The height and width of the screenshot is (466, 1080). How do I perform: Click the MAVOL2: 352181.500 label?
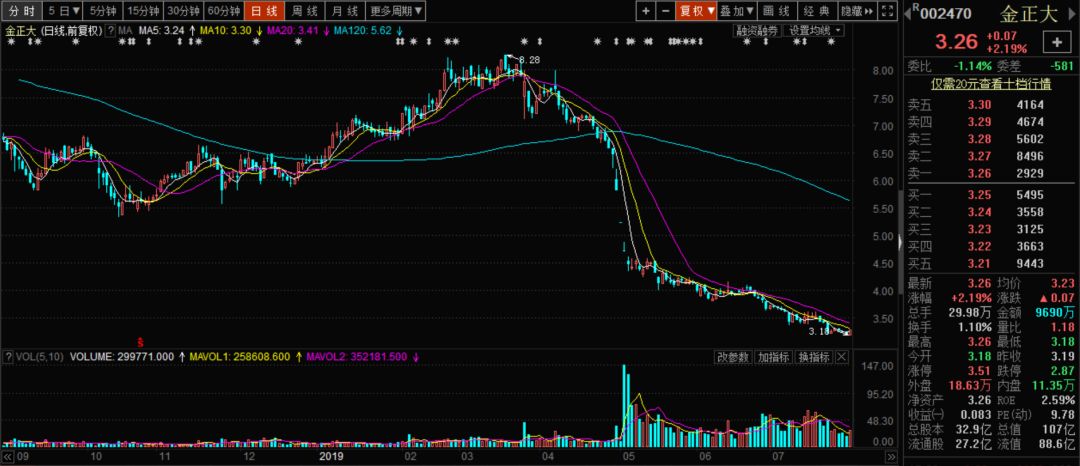(356, 357)
